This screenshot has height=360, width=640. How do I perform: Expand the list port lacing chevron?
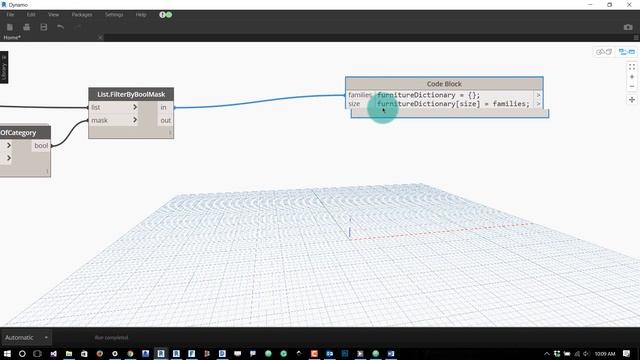coord(135,107)
